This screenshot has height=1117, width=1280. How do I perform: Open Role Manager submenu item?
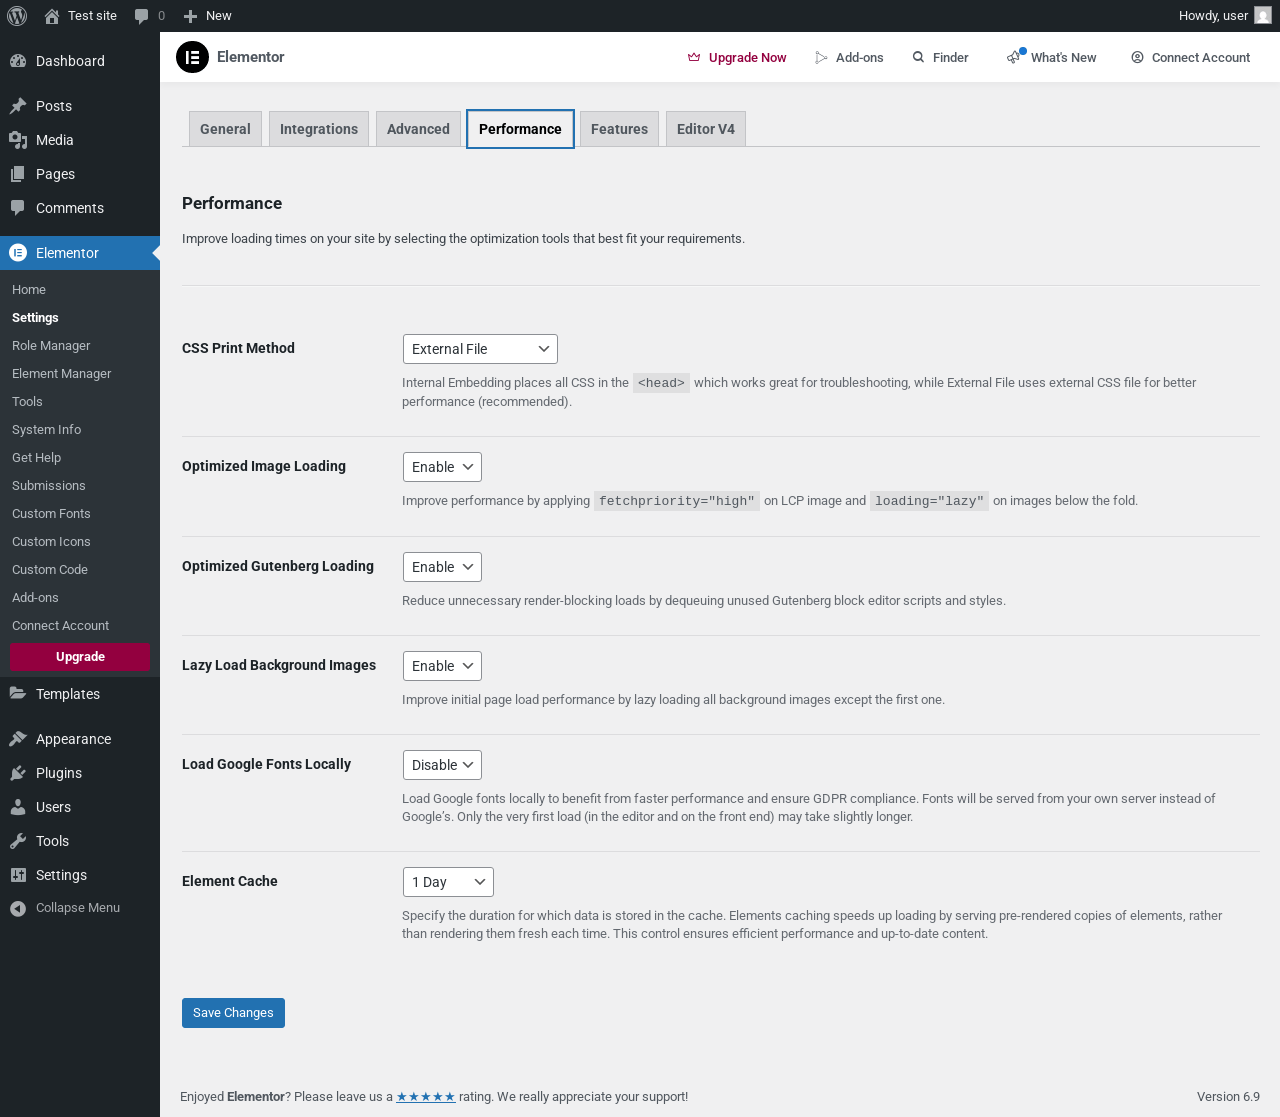point(80,346)
